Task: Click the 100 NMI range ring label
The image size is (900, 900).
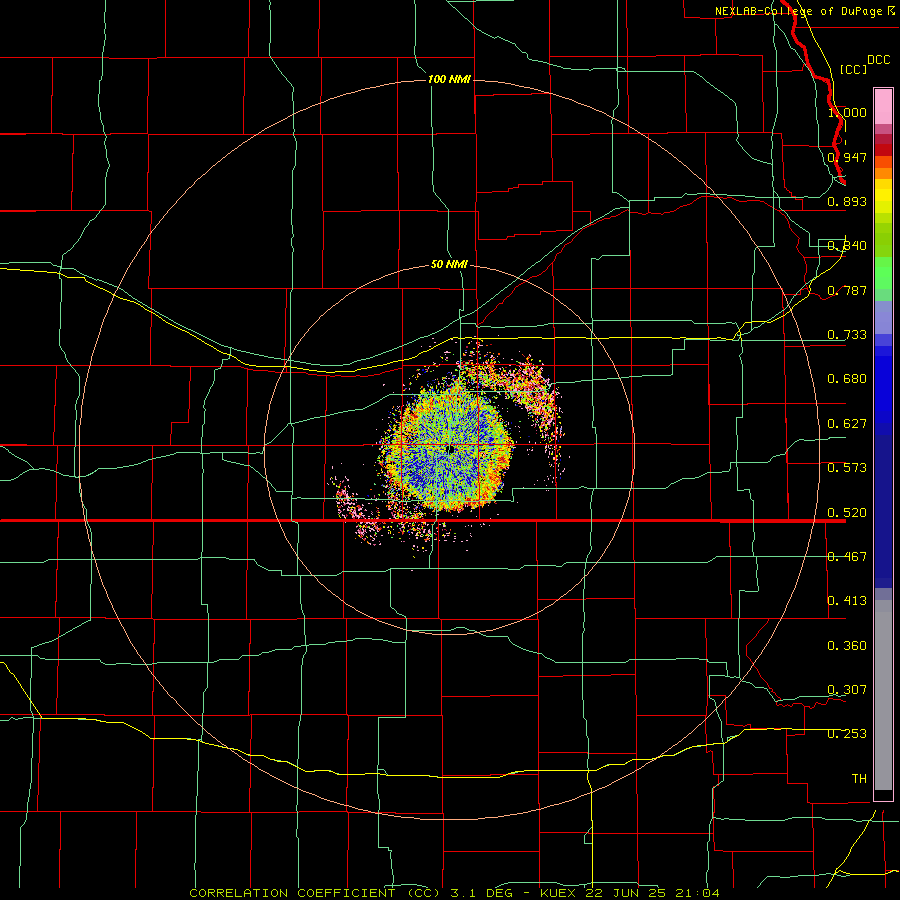Action: click(449, 79)
